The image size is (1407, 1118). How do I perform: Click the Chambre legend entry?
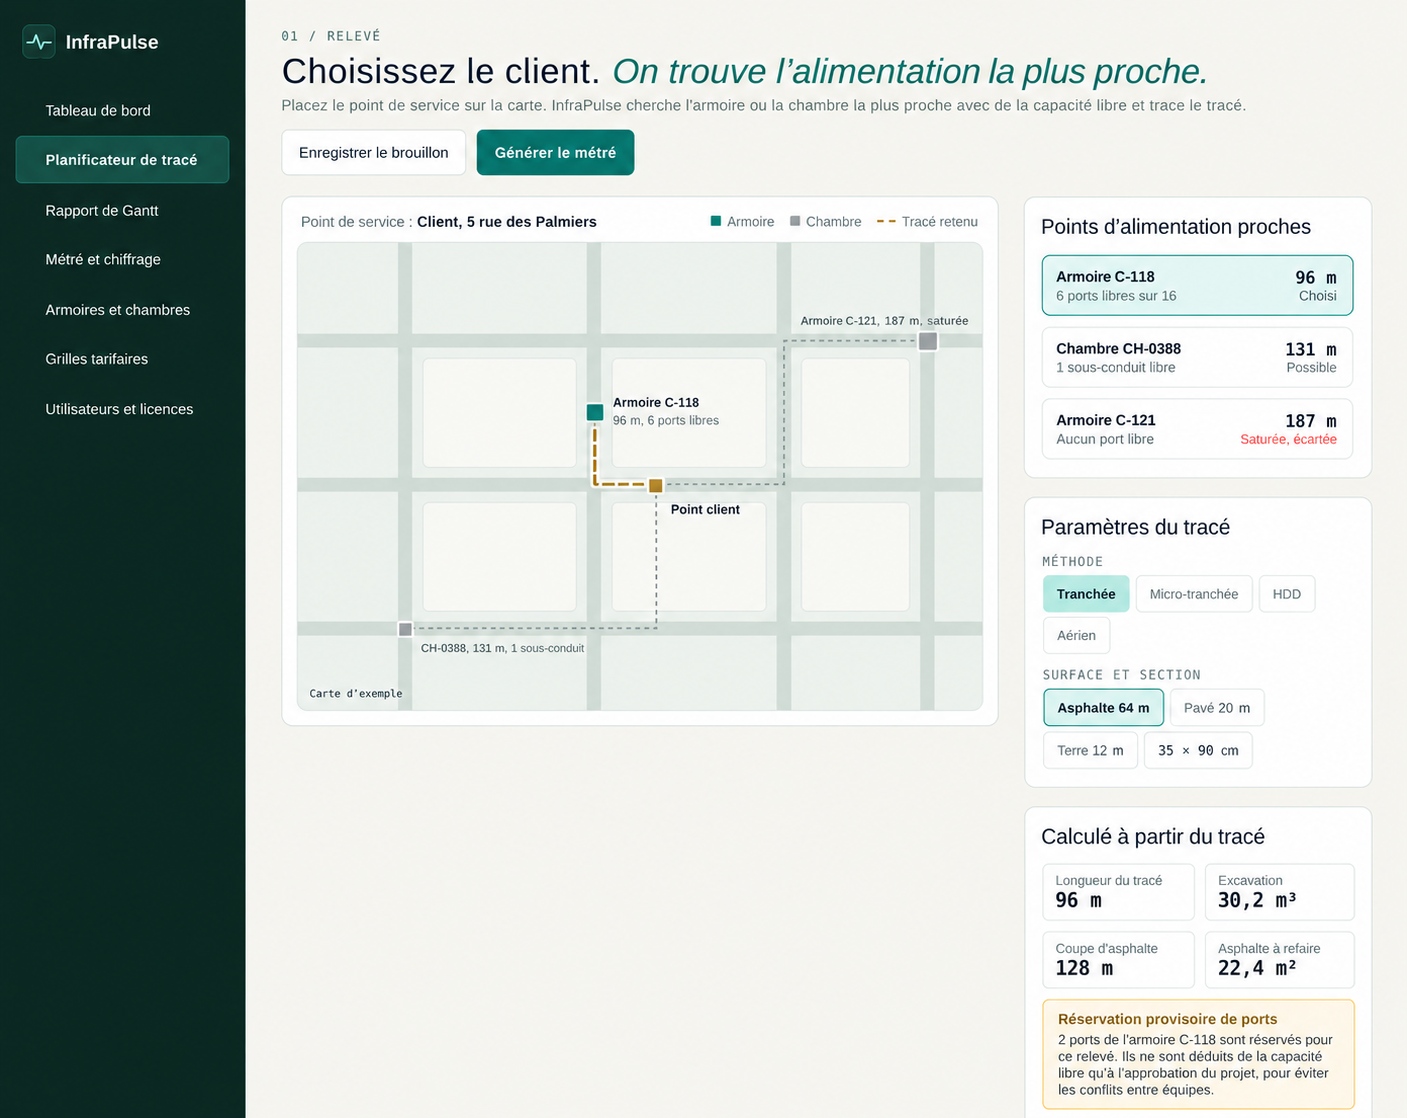coord(825,222)
